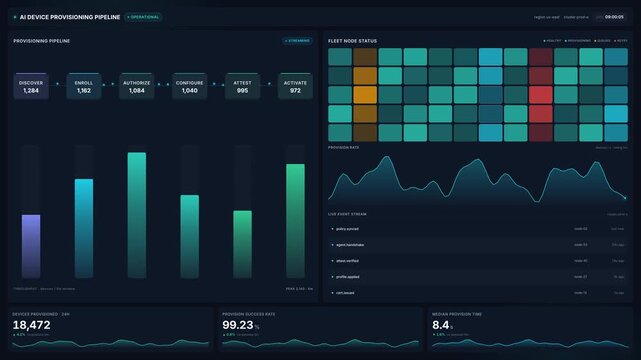The height and width of the screenshot is (360, 641).
Task: Click the Provision Success Rate sparkline
Action: click(320, 343)
